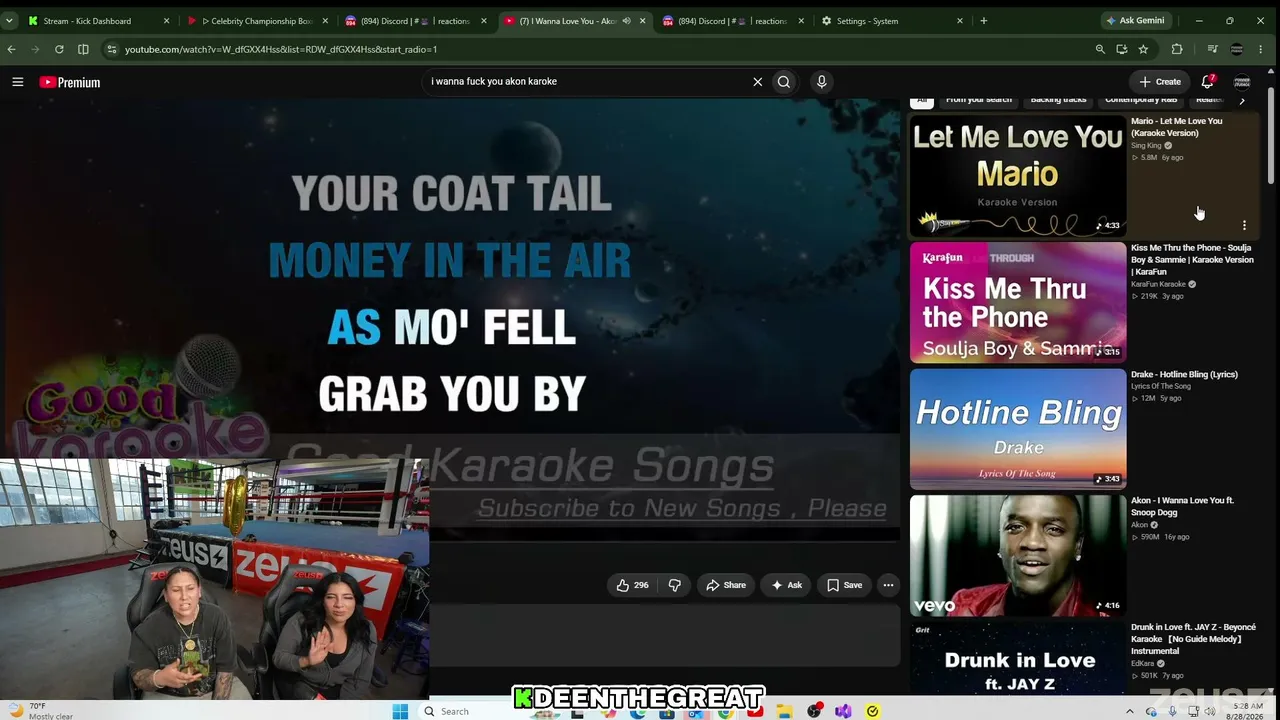Save the video to a playlist
Screen dimensions: 1280x720
844,585
